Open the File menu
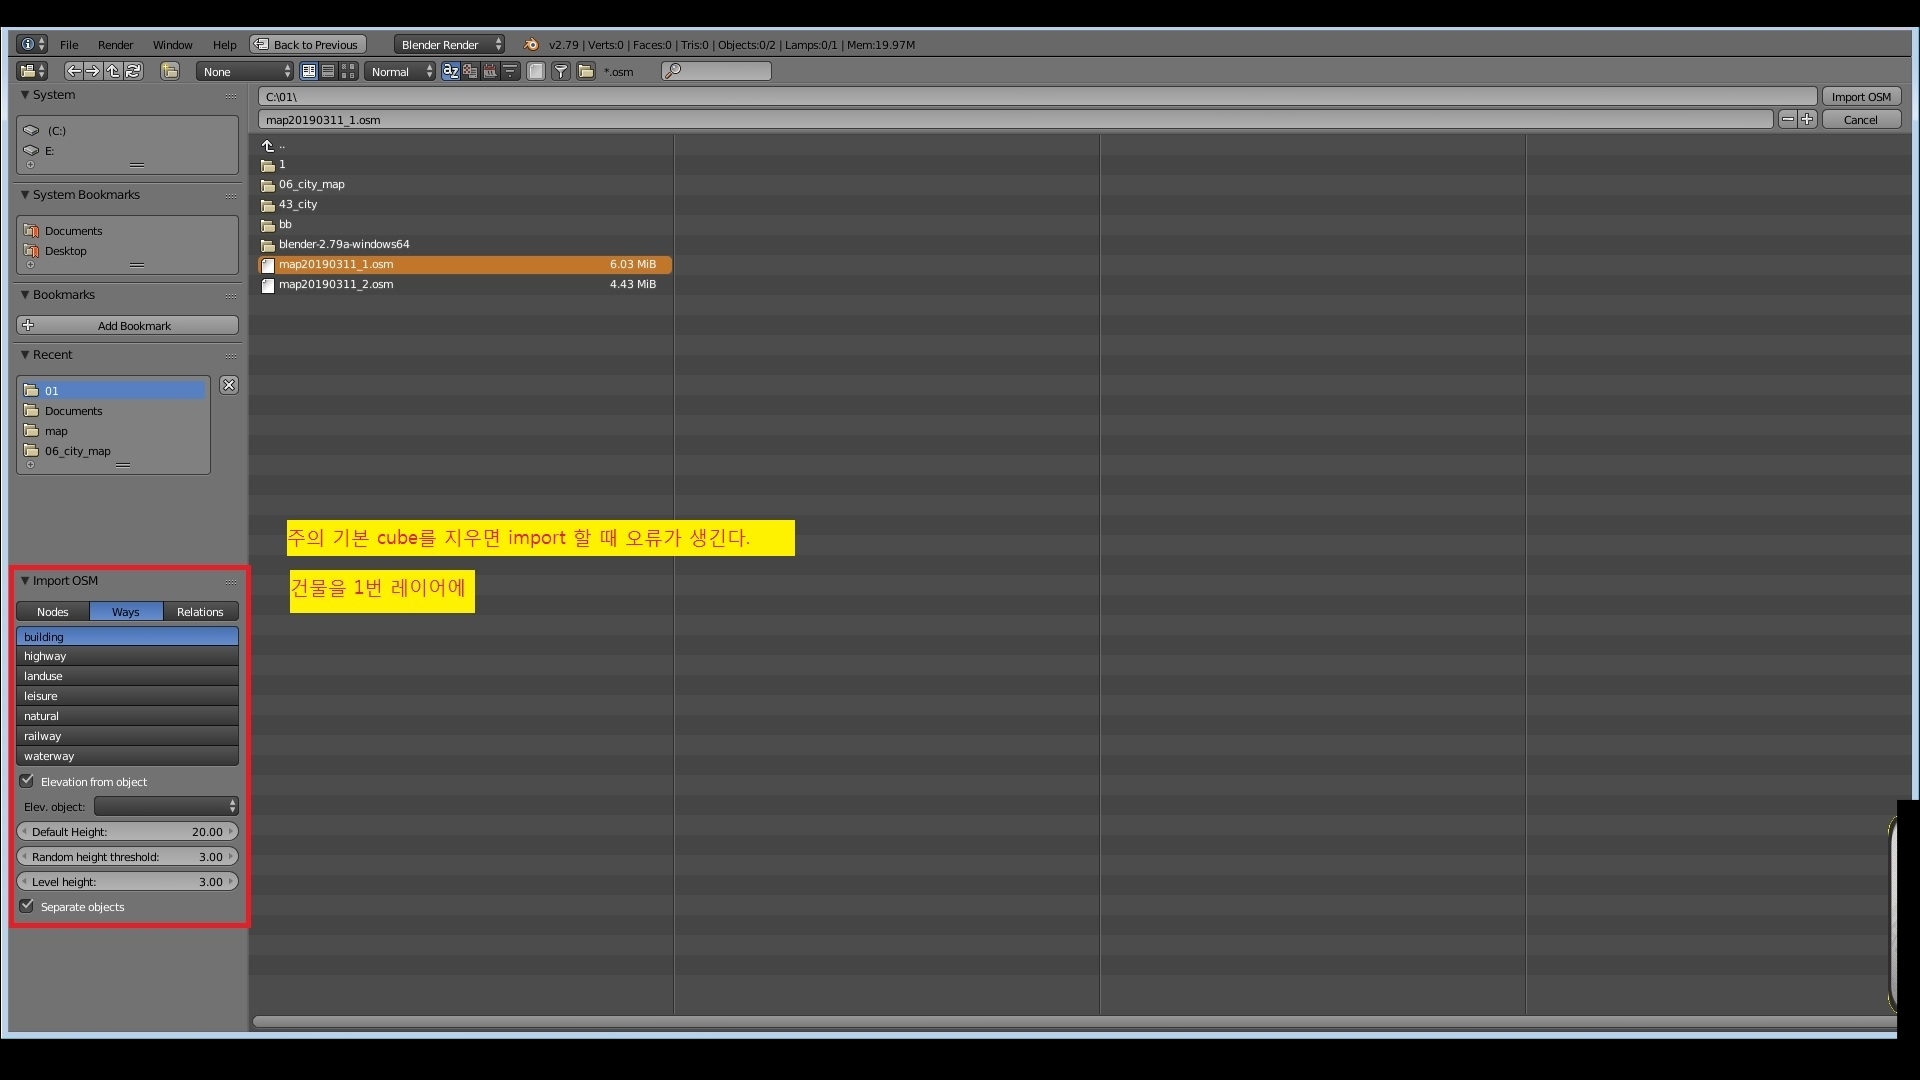The height and width of the screenshot is (1080, 1920). point(69,44)
